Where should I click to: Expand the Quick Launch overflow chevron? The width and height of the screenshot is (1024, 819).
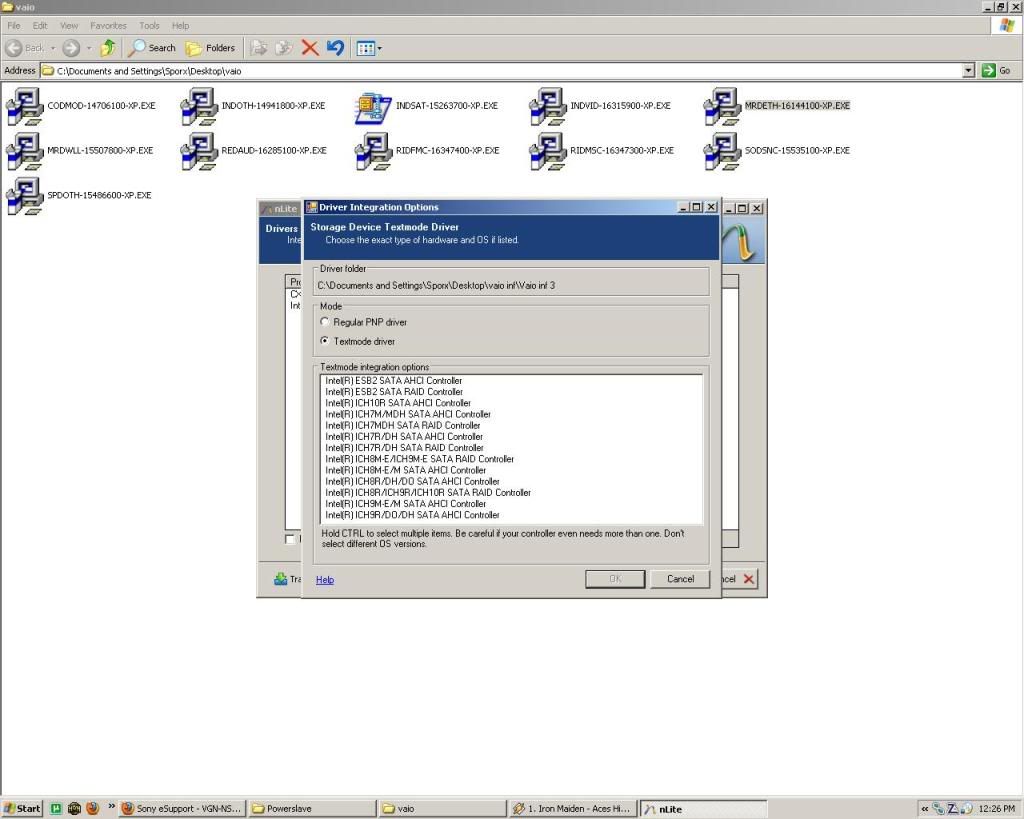point(111,807)
